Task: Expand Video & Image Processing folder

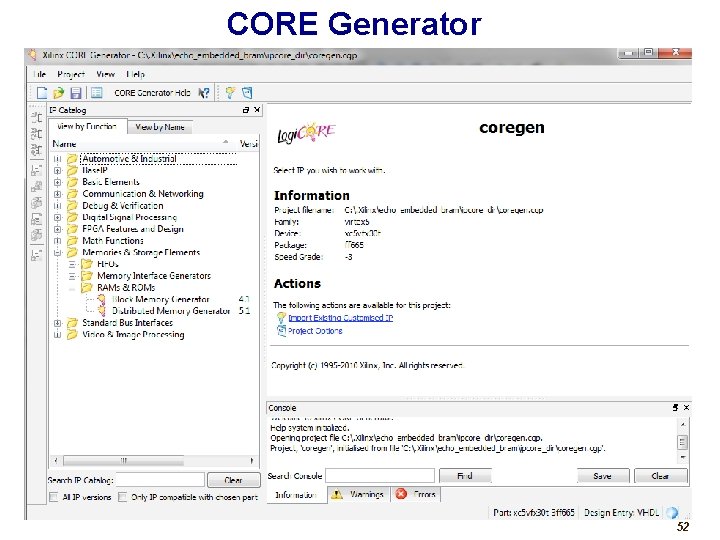Action: (x=57, y=335)
